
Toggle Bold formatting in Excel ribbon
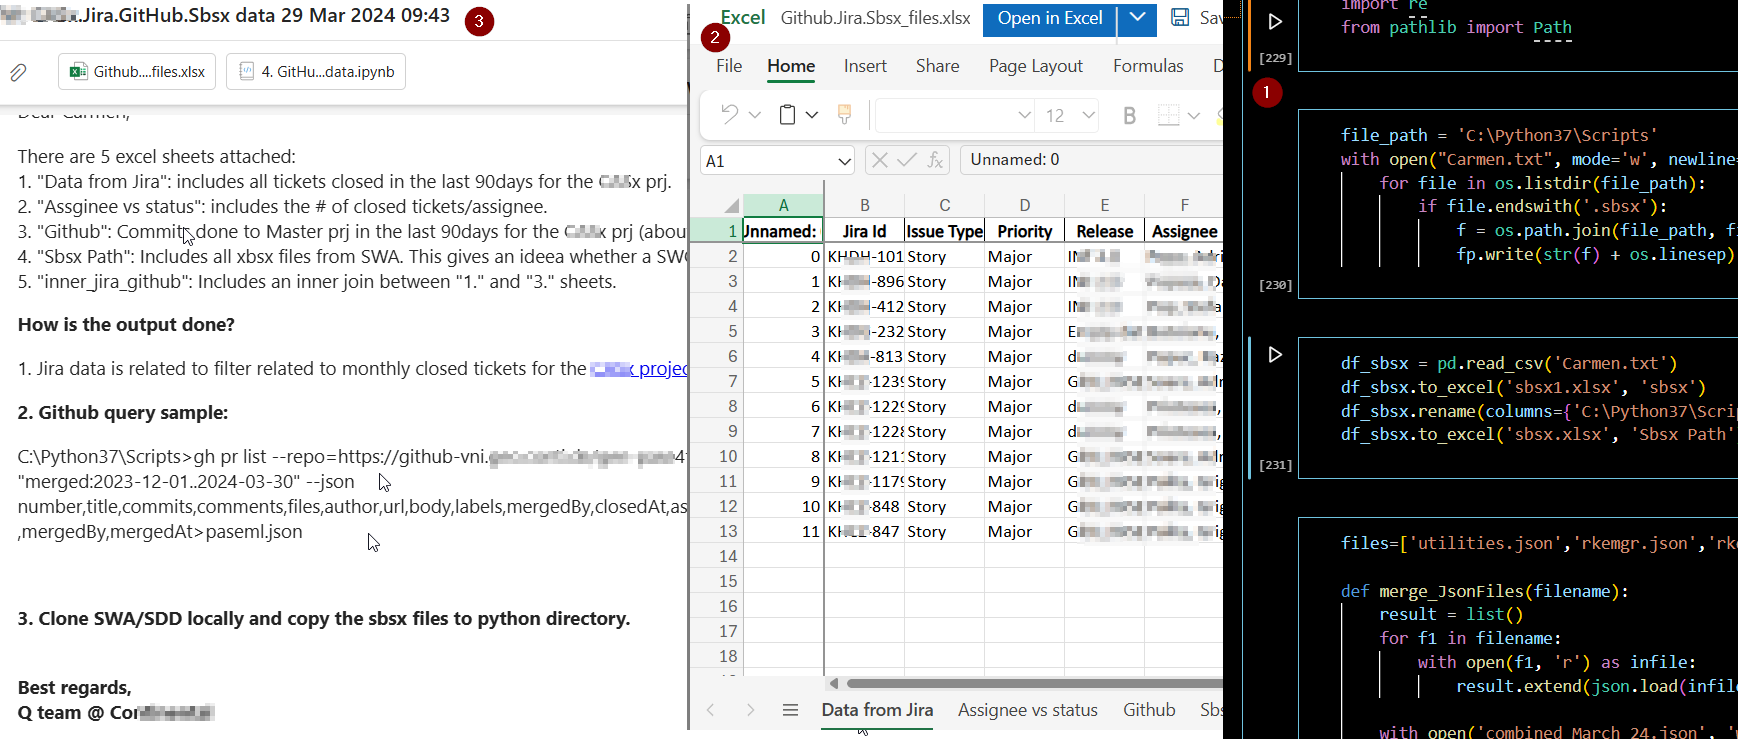(x=1129, y=116)
